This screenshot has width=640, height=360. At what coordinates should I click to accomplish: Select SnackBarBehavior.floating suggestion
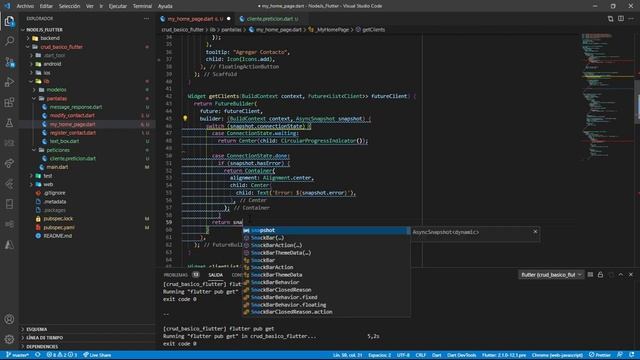[x=327, y=304]
